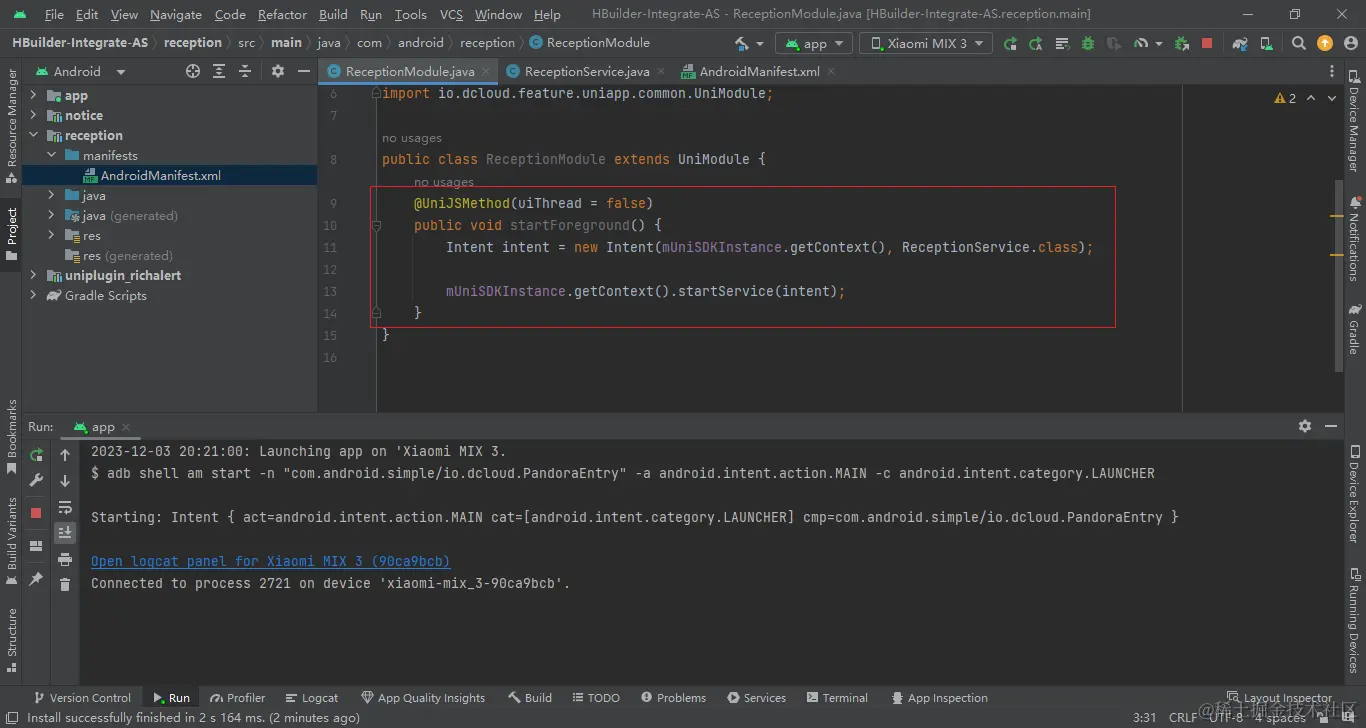Toggle Resource Manager sidebar button
The width and height of the screenshot is (1366, 728).
[11, 126]
